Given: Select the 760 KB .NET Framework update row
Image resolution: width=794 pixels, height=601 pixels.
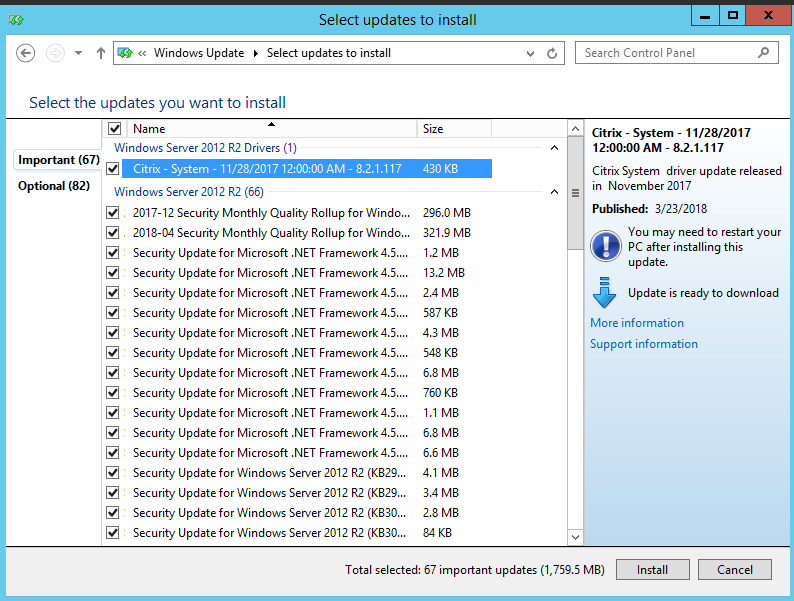Looking at the screenshot, I should (x=307, y=393).
